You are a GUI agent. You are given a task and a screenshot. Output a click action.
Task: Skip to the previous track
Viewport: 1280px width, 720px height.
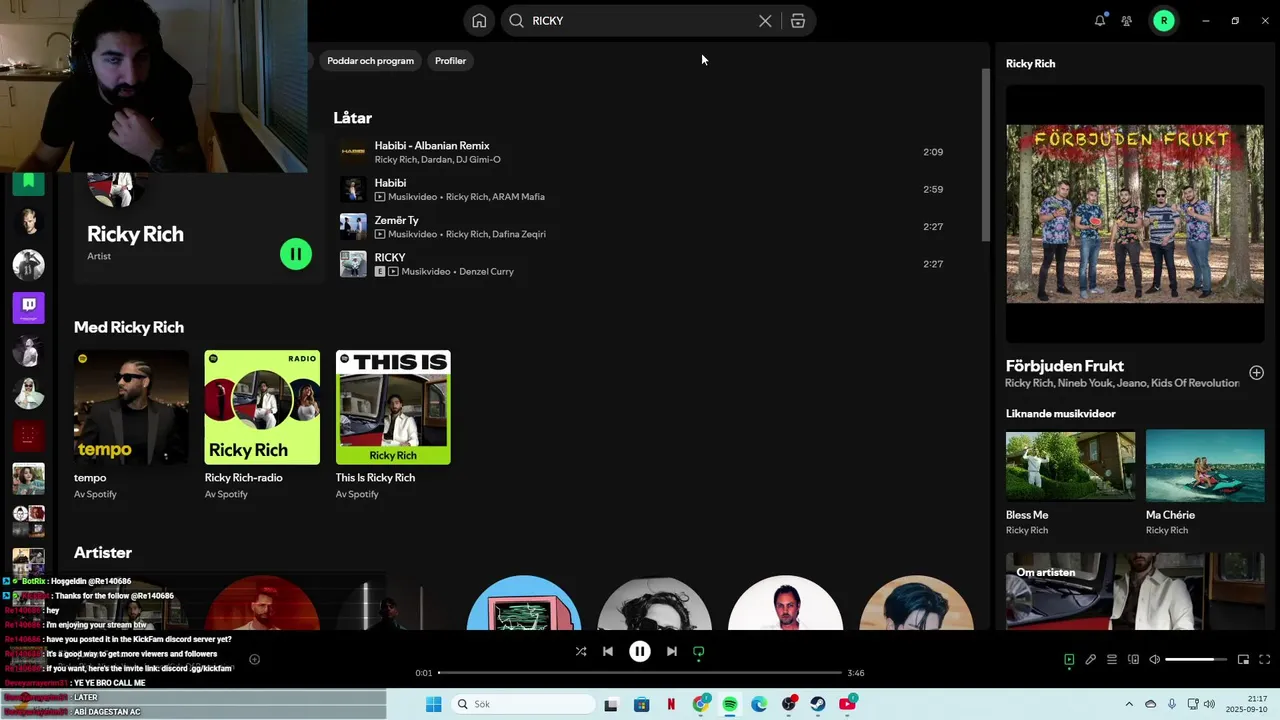coord(607,651)
